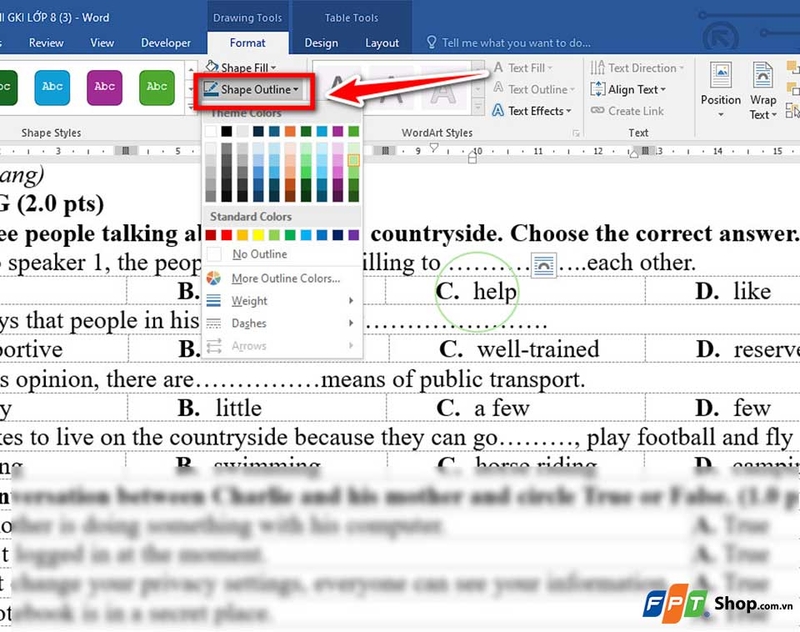Image resolution: width=800 pixels, height=632 pixels.
Task: Click the layout options icon beside circle
Action: [x=543, y=265]
